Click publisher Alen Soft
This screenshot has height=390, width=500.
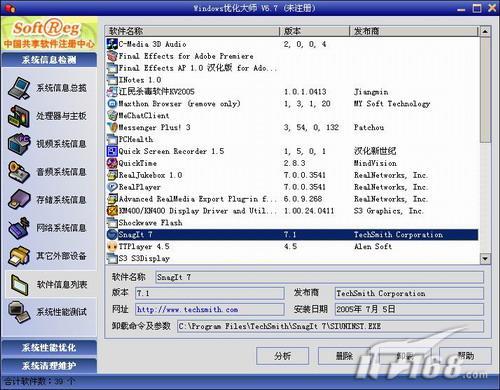pyautogui.click(x=373, y=247)
